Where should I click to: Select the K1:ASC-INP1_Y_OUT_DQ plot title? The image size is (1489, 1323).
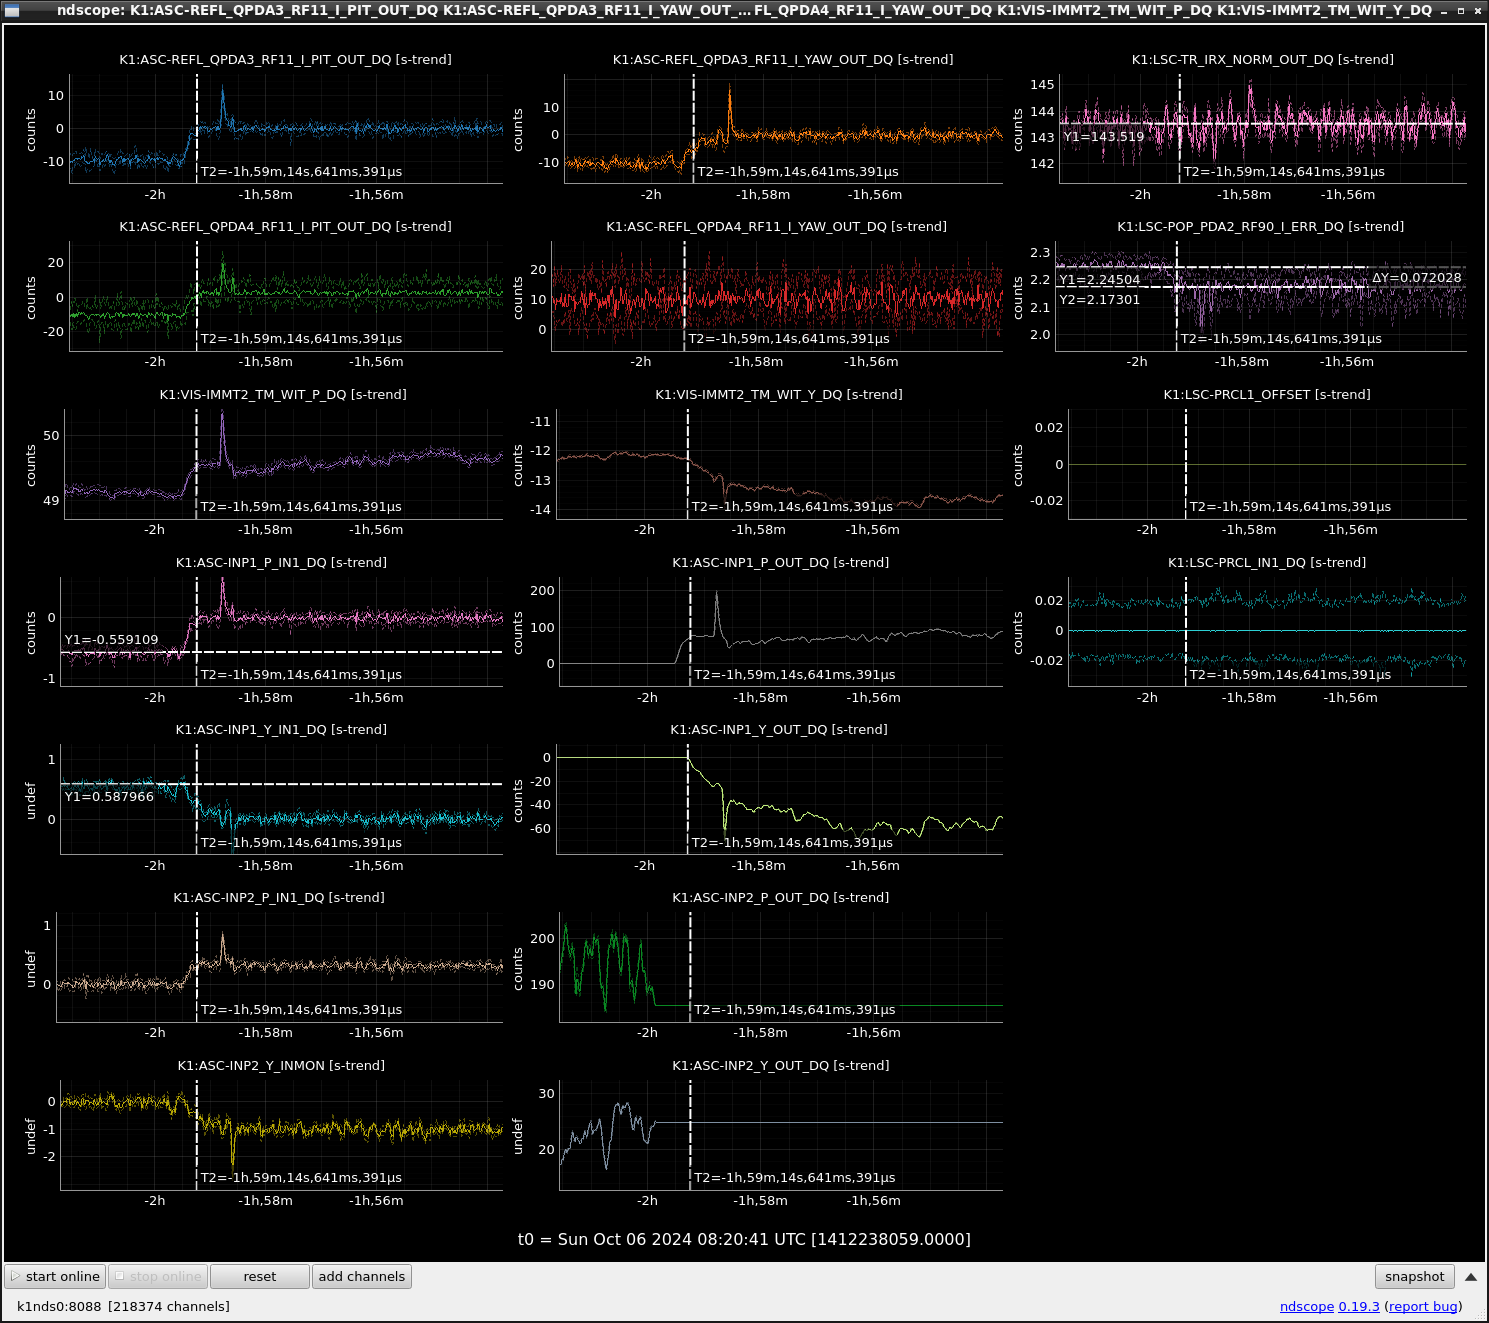click(778, 730)
